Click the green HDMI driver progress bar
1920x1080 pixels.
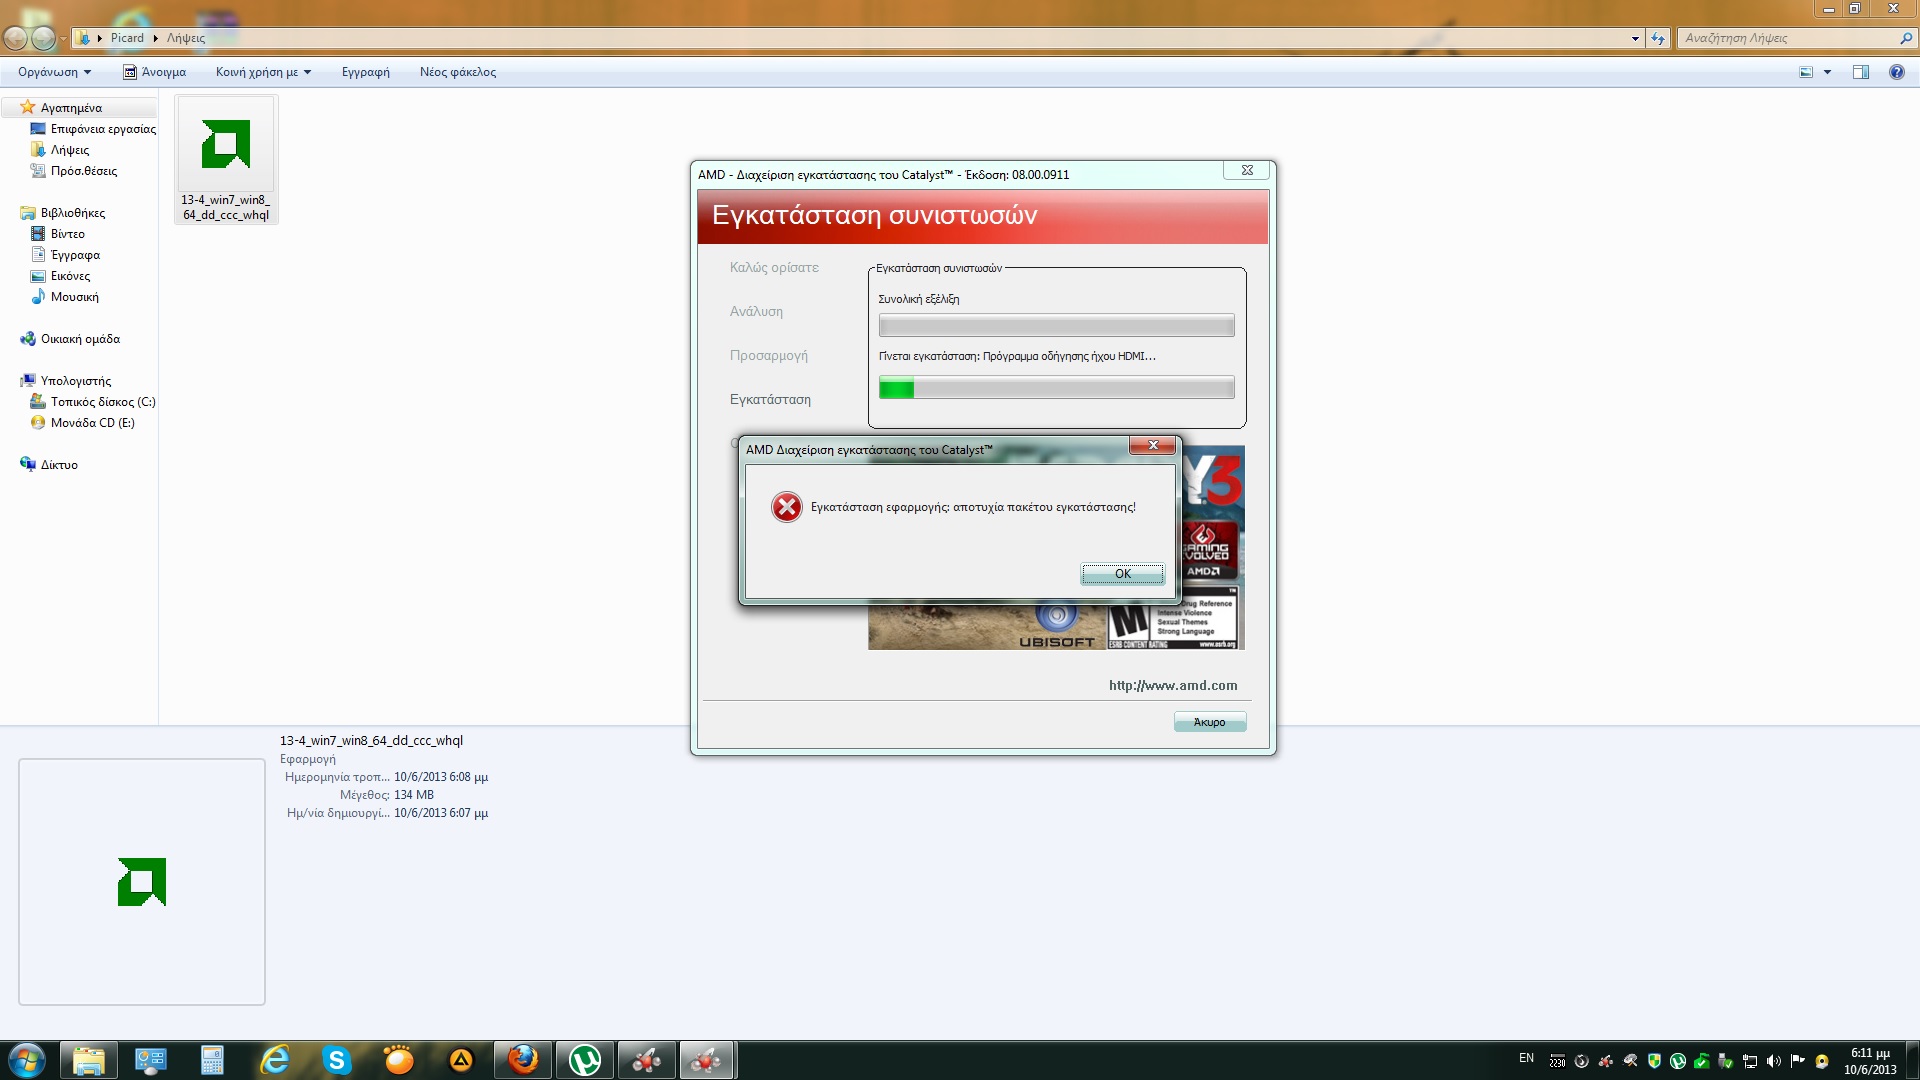1056,388
